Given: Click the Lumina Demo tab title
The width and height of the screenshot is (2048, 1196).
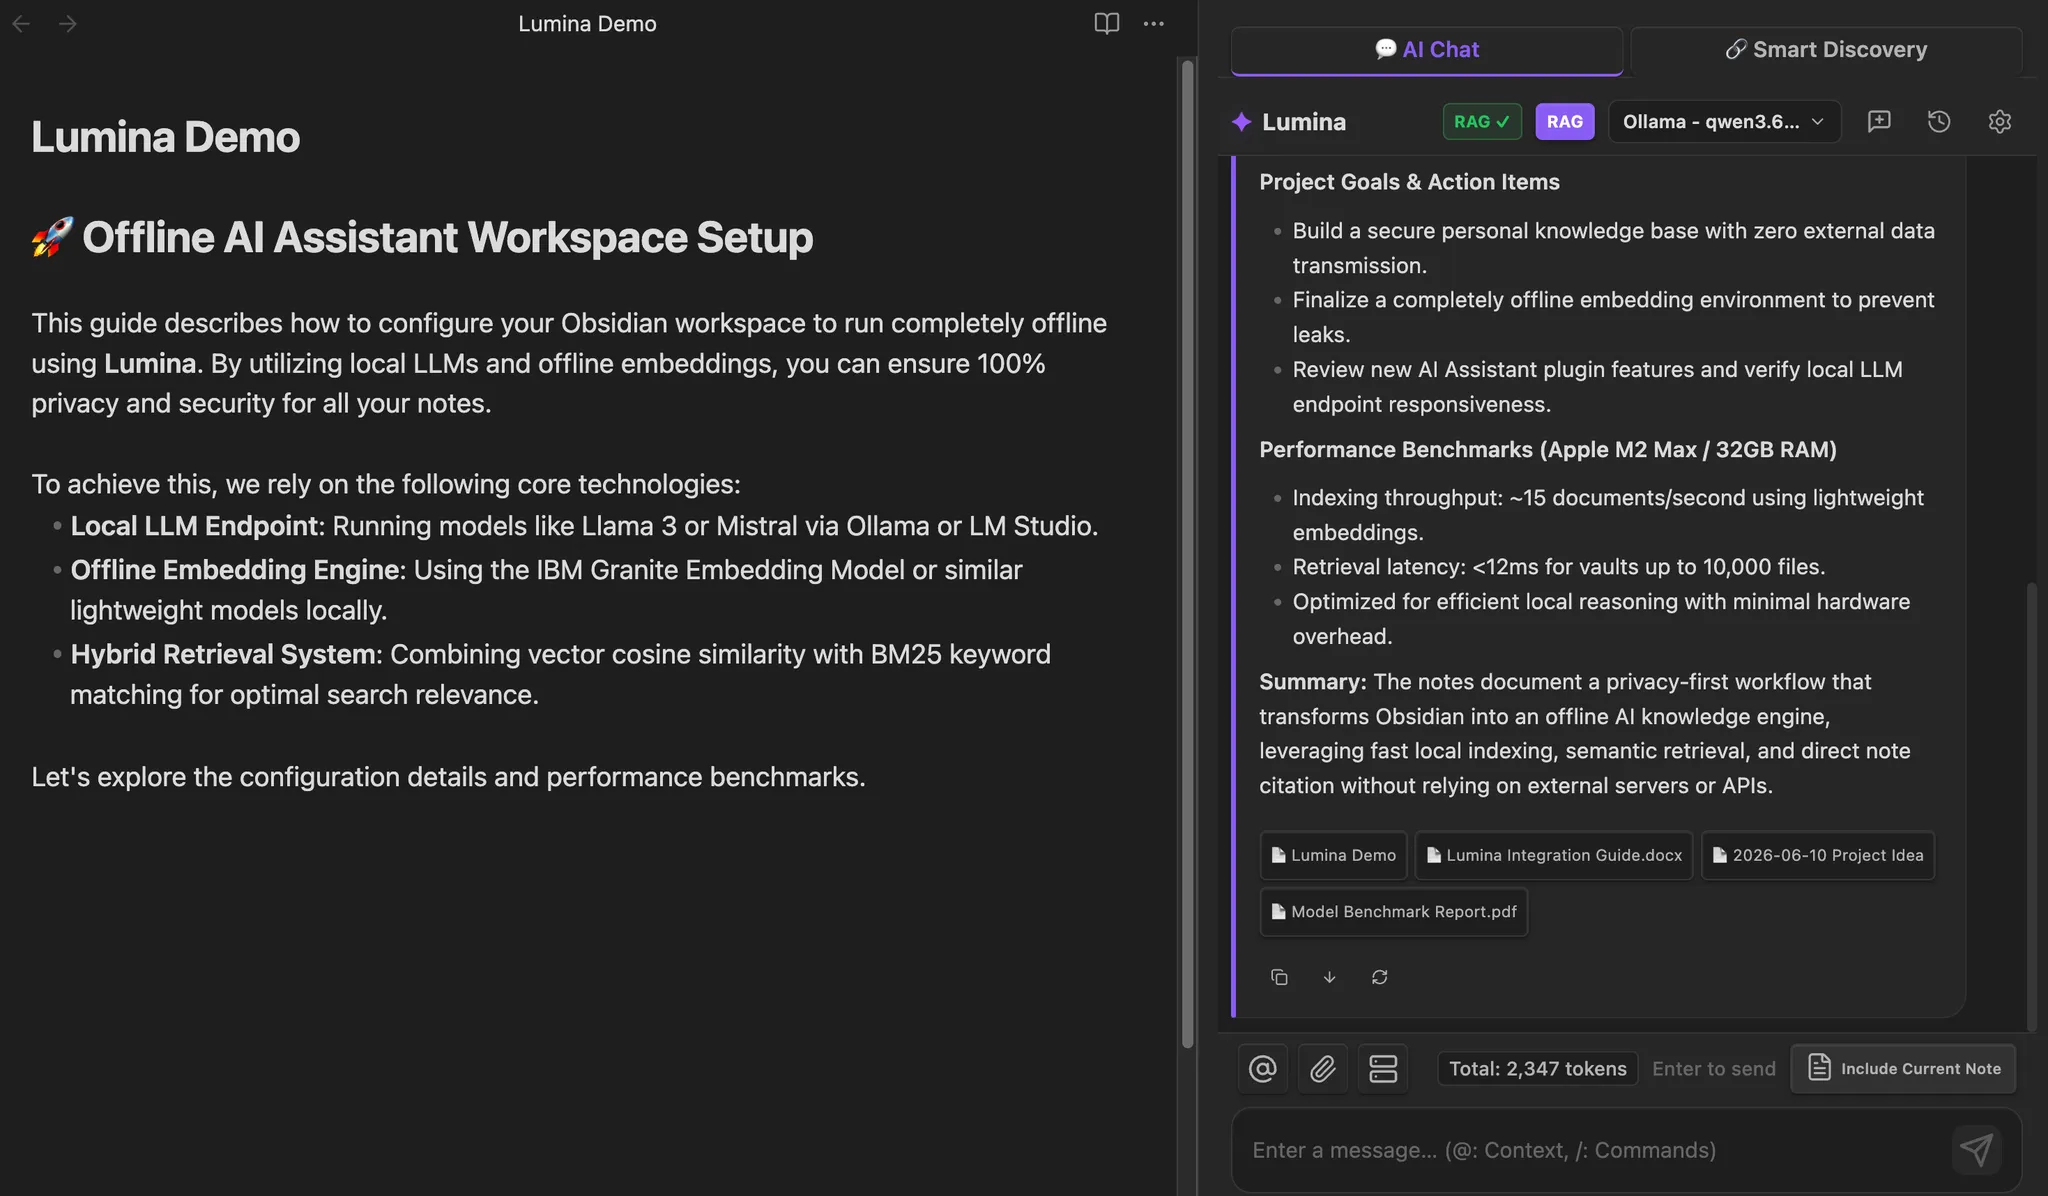Looking at the screenshot, I should point(587,24).
